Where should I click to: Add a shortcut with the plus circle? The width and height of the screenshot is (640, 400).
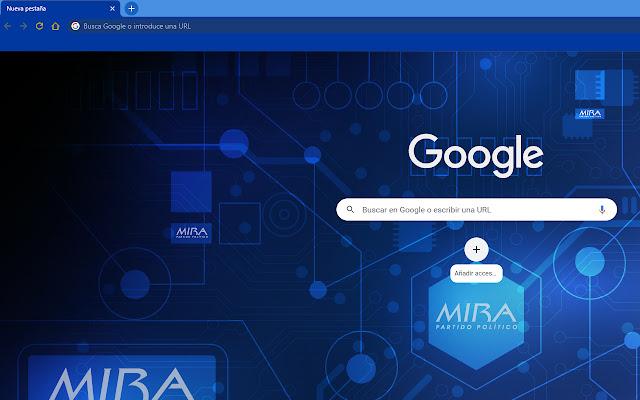point(476,249)
